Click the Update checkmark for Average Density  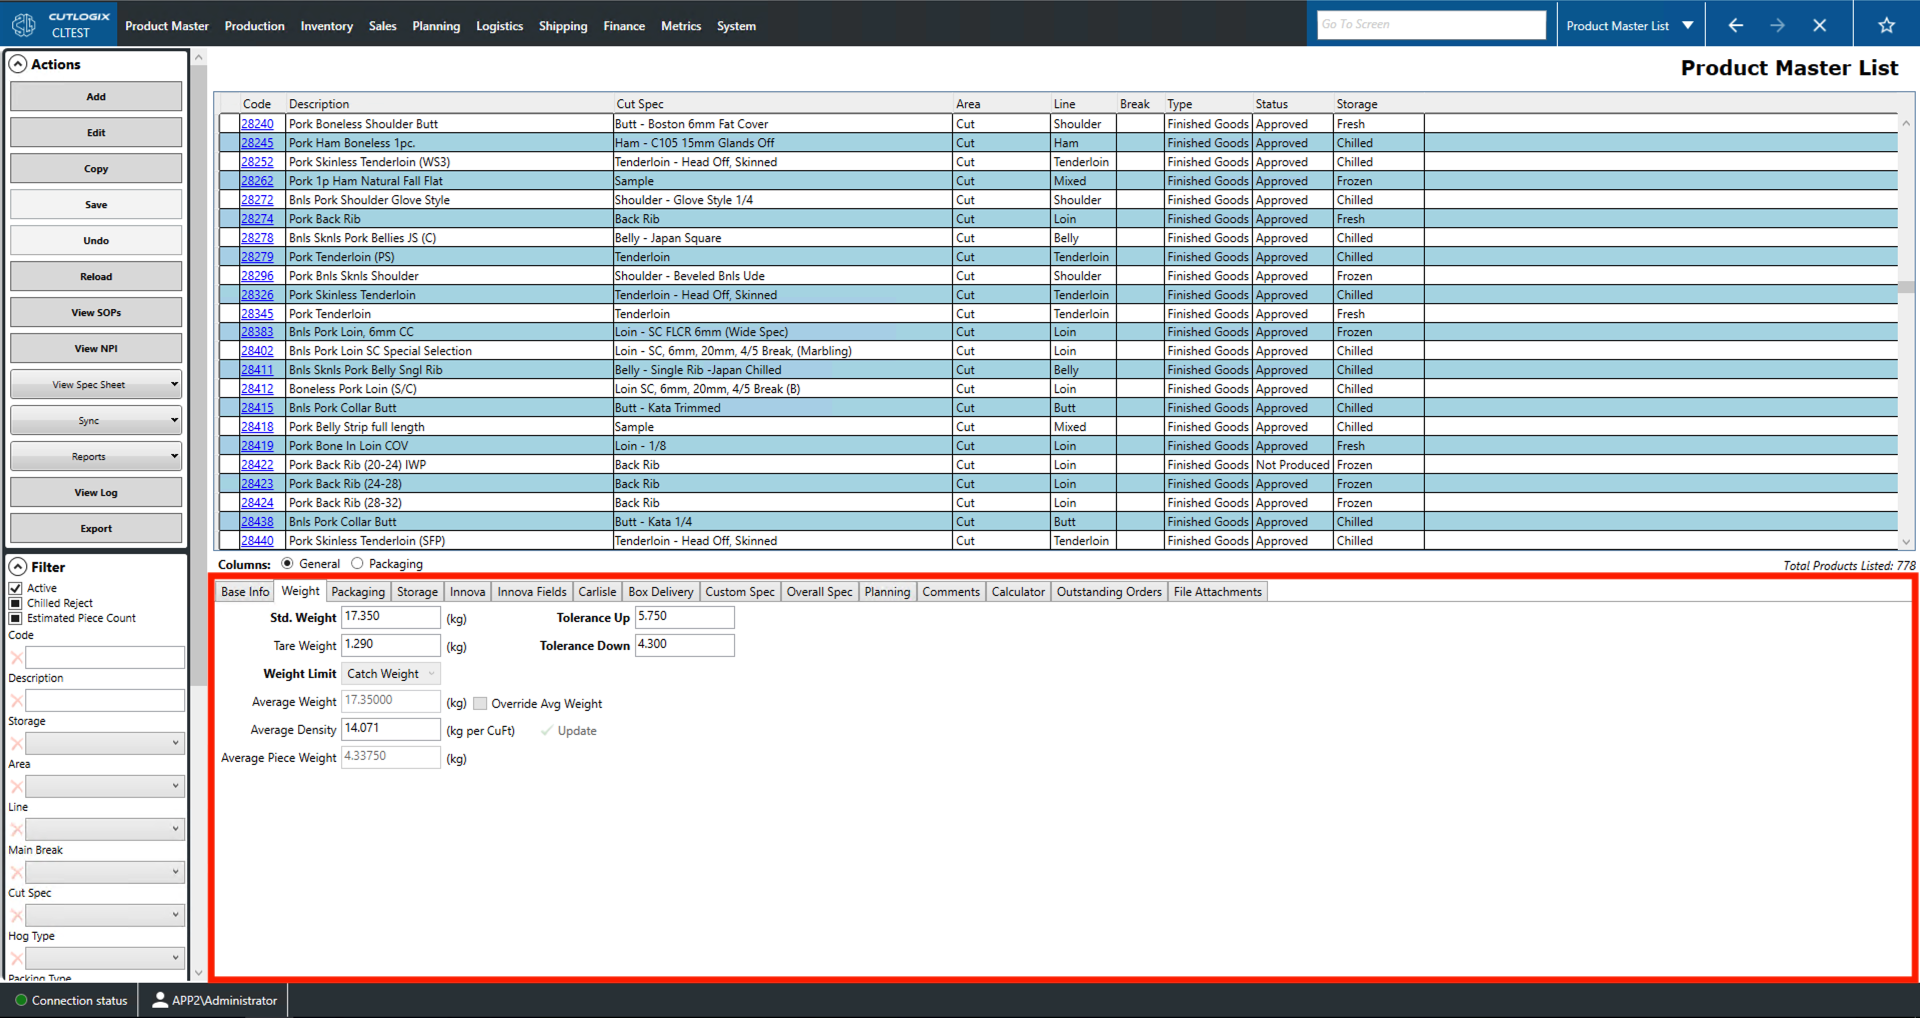pos(545,730)
